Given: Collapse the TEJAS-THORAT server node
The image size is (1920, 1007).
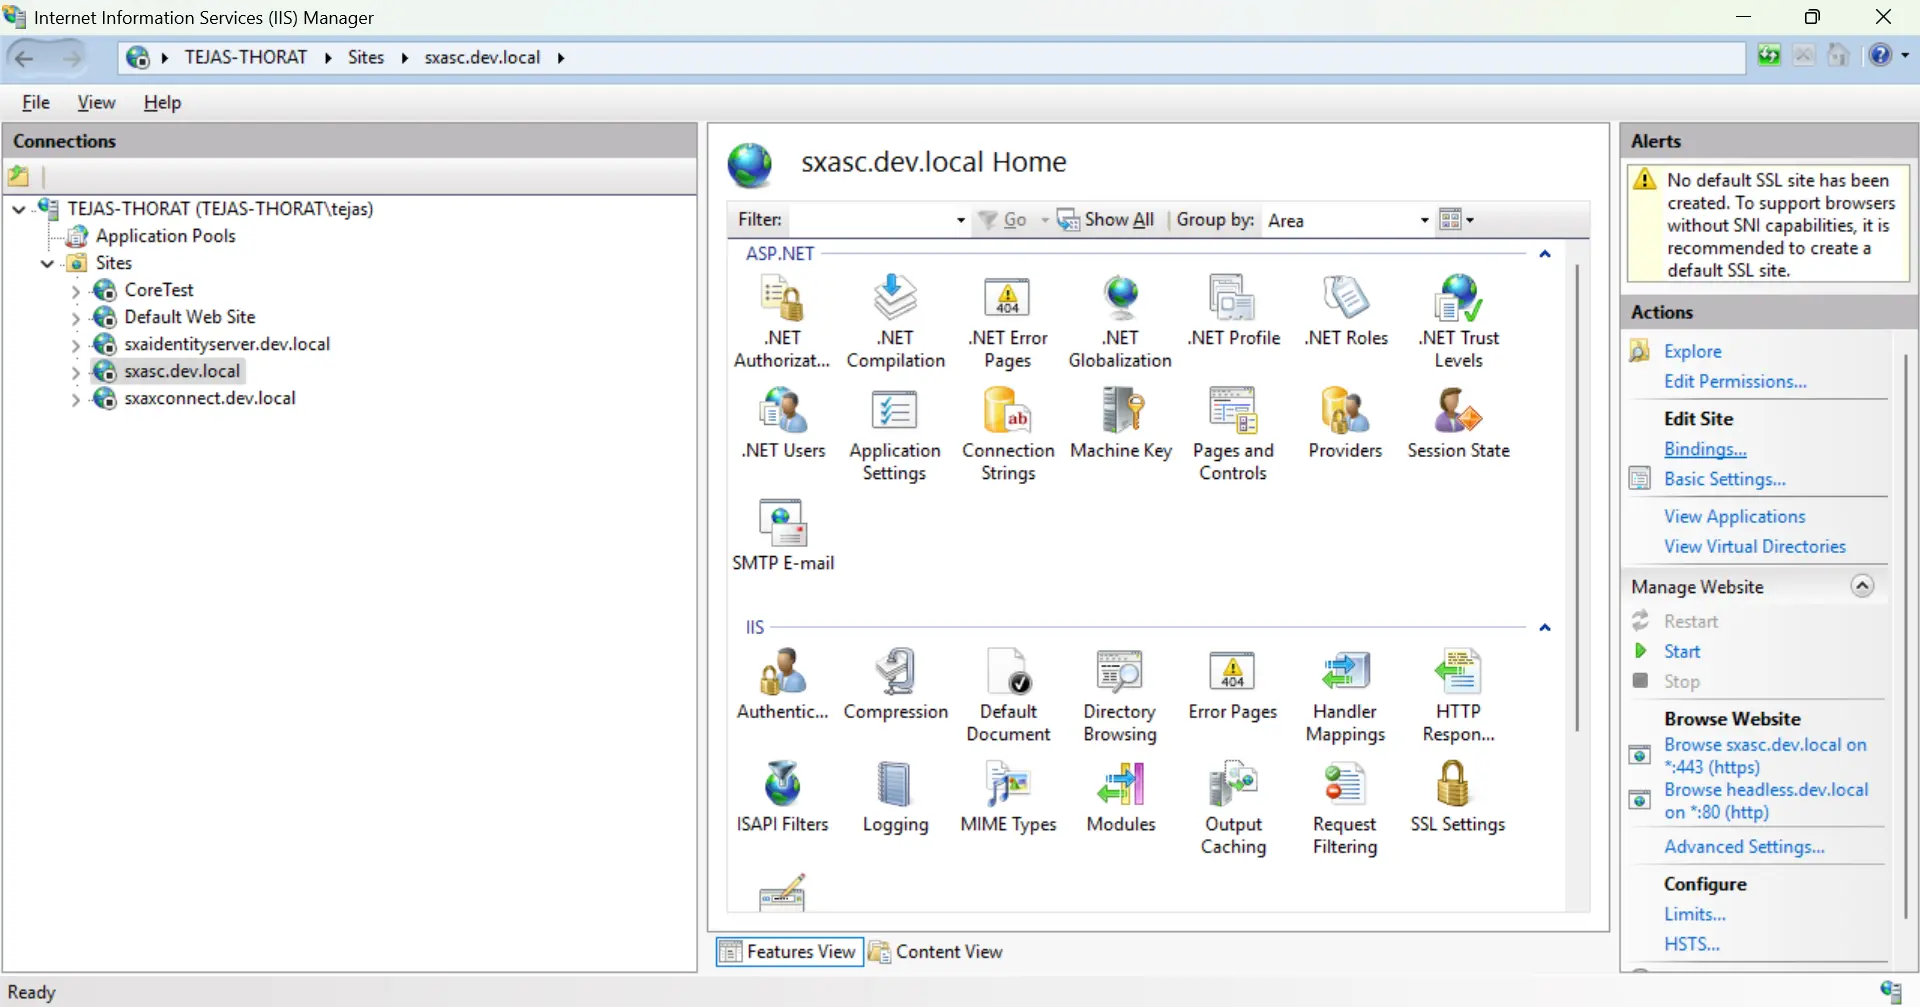Looking at the screenshot, I should coord(19,209).
